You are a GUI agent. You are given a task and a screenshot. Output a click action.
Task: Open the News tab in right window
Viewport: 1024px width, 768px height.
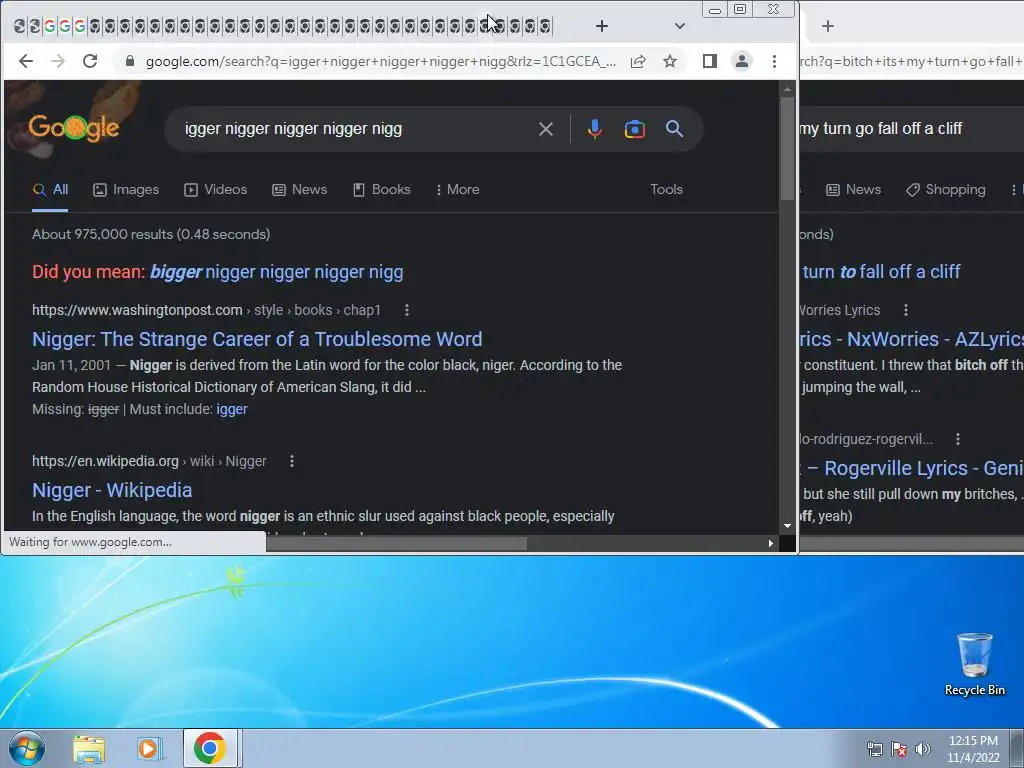point(854,189)
